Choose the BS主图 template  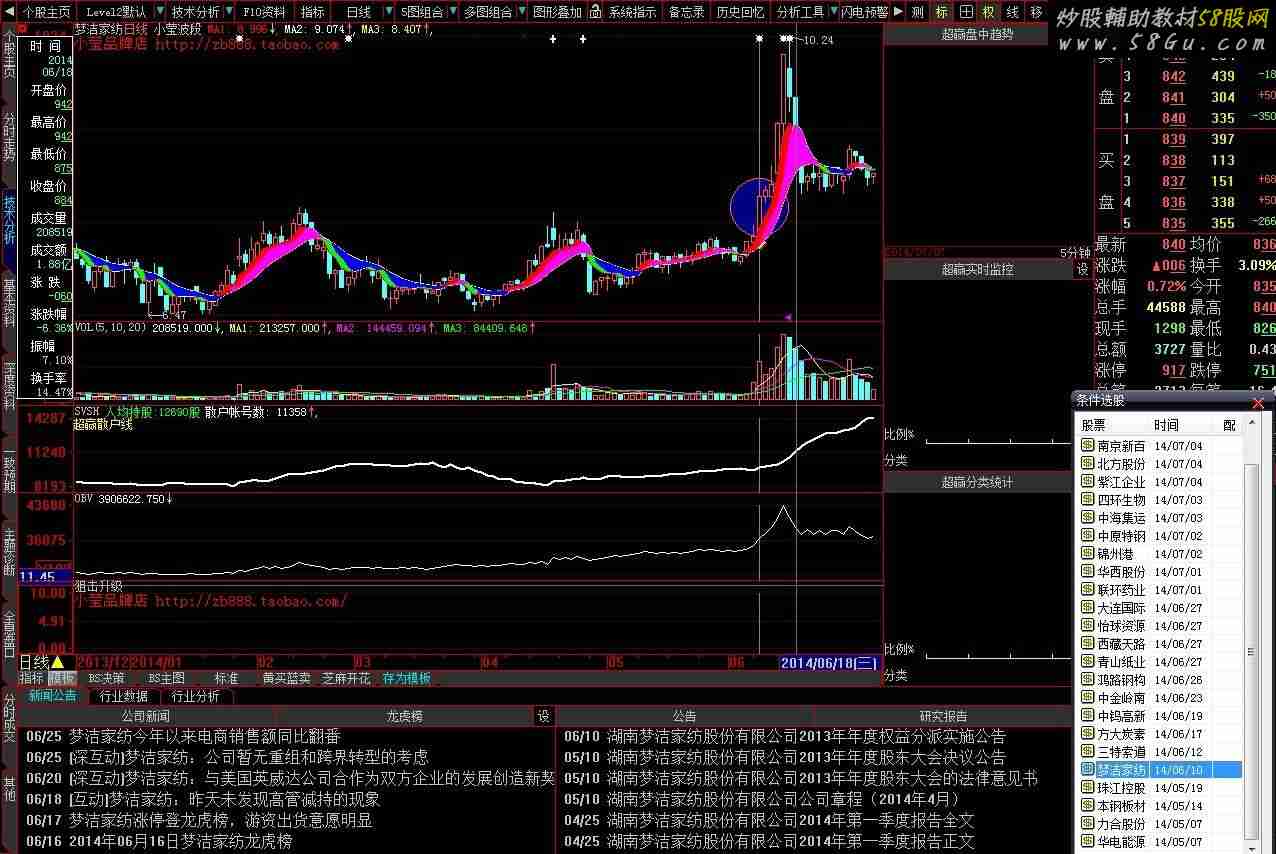click(x=166, y=678)
